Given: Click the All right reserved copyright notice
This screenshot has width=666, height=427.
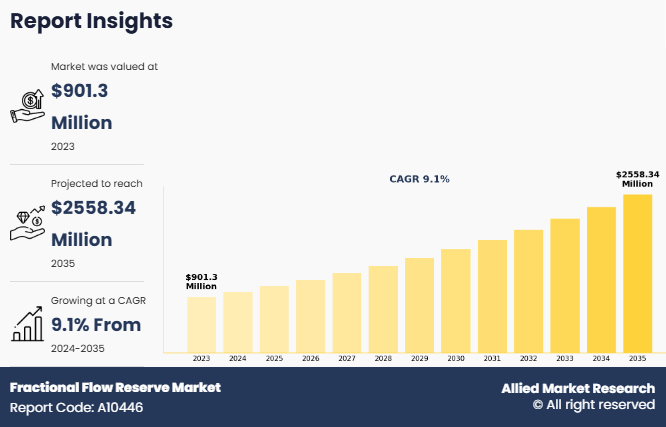Looking at the screenshot, I should tap(593, 406).
